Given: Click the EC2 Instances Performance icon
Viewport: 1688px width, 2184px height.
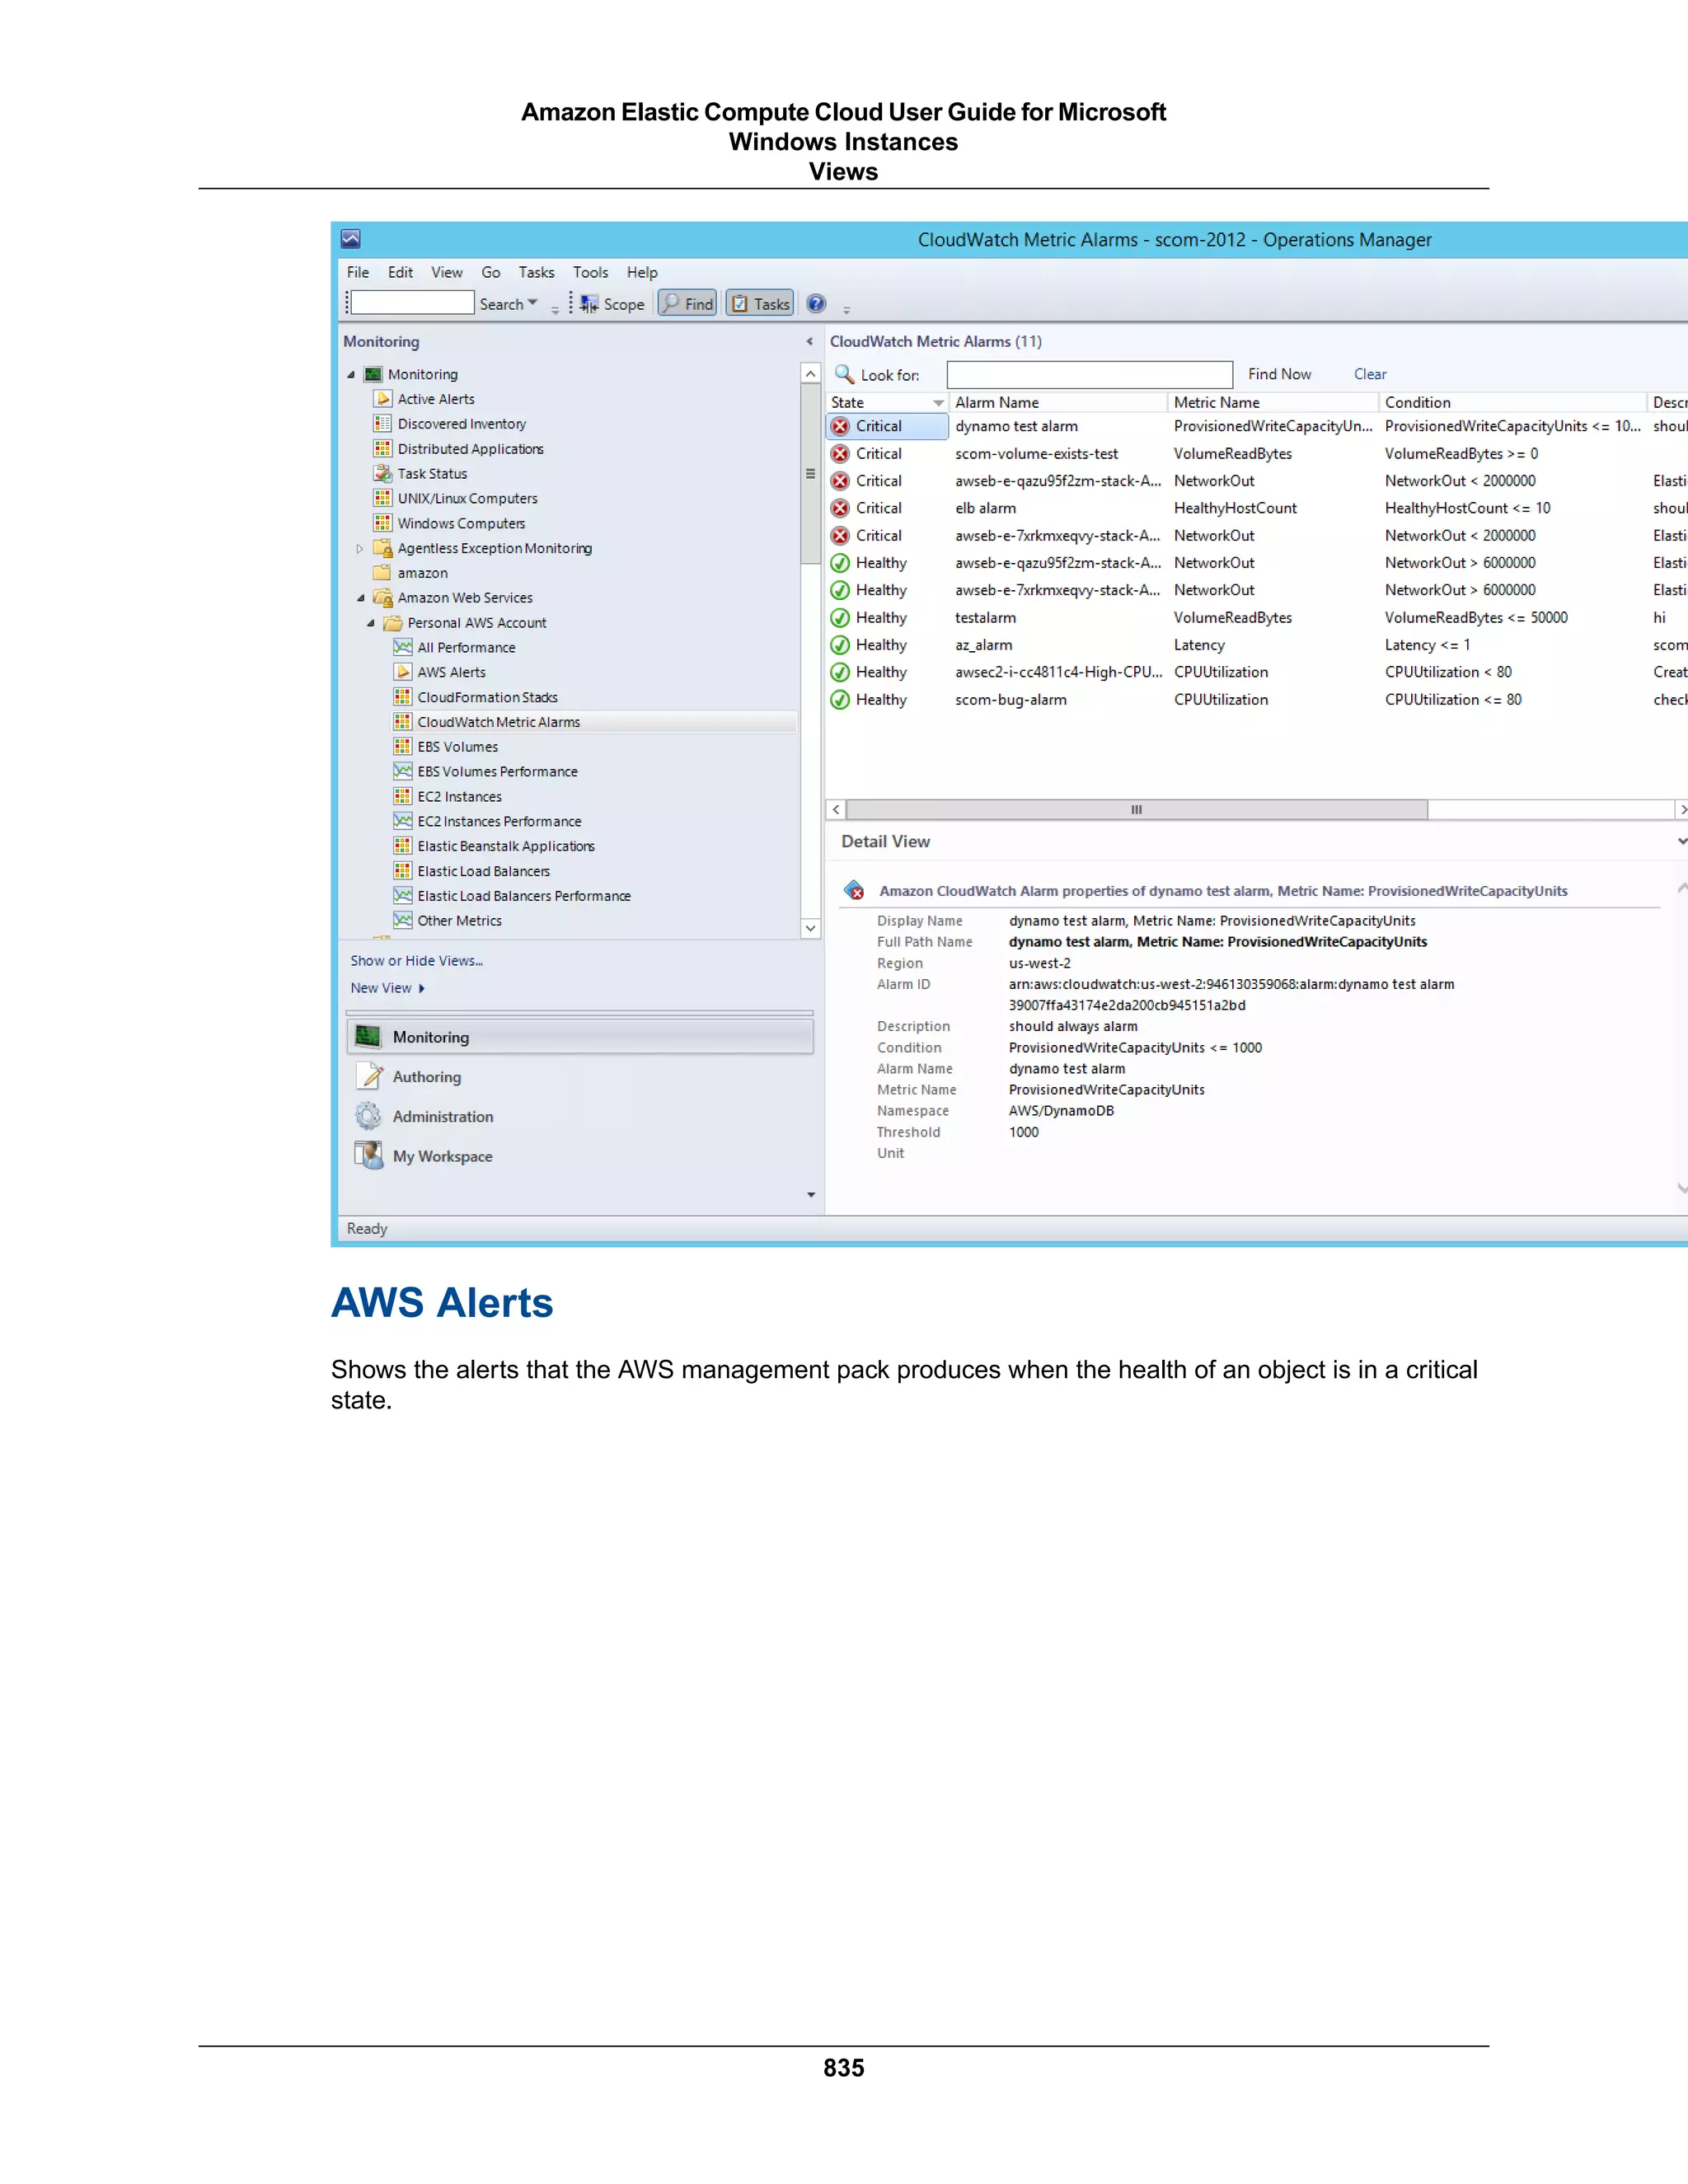Looking at the screenshot, I should [x=402, y=821].
